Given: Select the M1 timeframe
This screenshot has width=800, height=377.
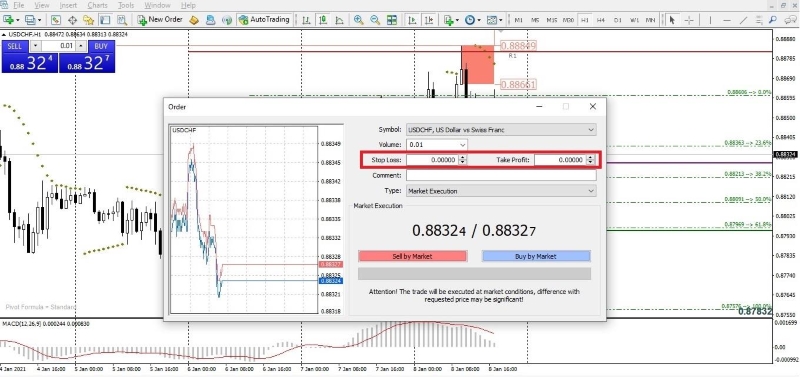Looking at the screenshot, I should coord(518,20).
